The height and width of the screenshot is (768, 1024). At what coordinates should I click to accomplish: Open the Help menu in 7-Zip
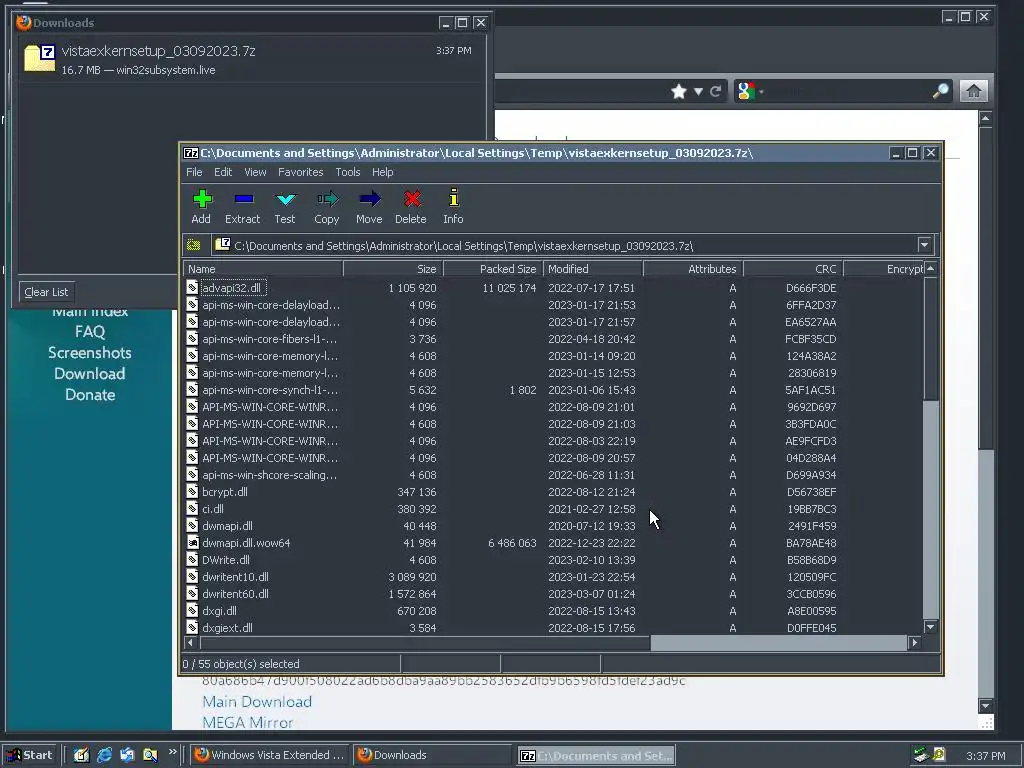tap(383, 172)
